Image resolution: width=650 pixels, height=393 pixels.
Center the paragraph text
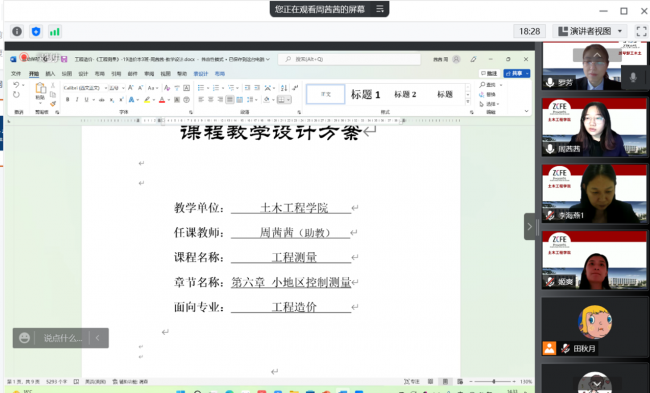[211, 99]
